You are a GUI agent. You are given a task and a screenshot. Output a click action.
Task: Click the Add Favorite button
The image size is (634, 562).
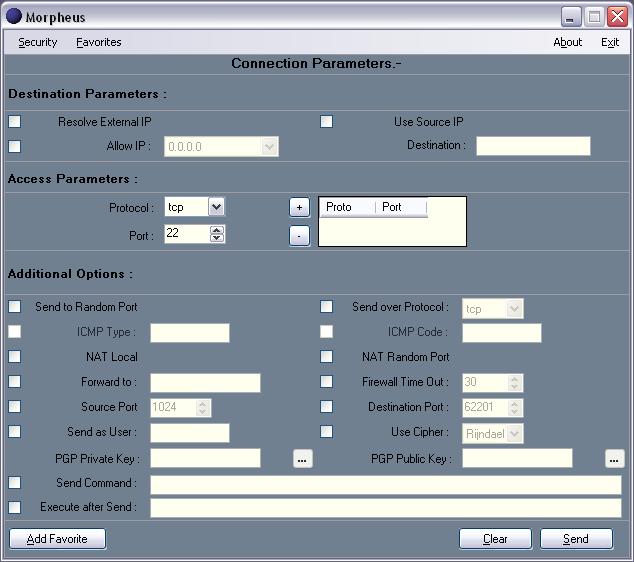[x=57, y=539]
